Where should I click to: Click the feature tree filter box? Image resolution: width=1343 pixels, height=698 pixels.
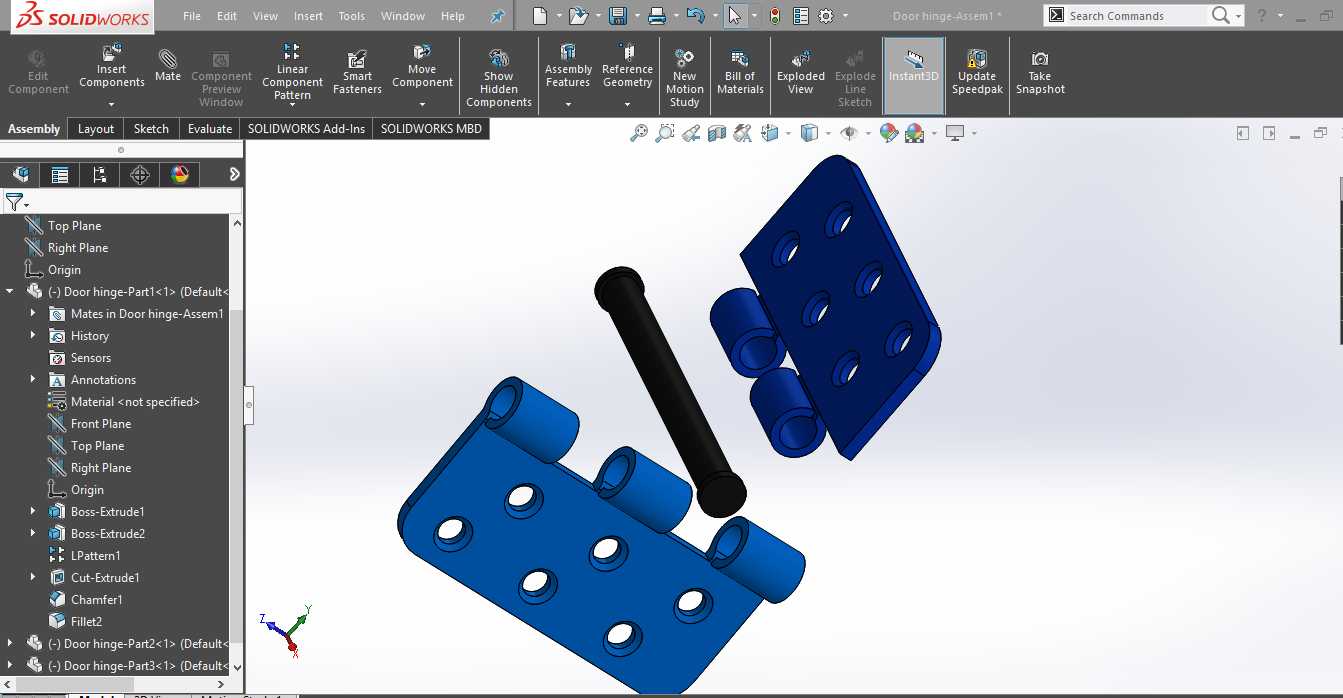(122, 202)
